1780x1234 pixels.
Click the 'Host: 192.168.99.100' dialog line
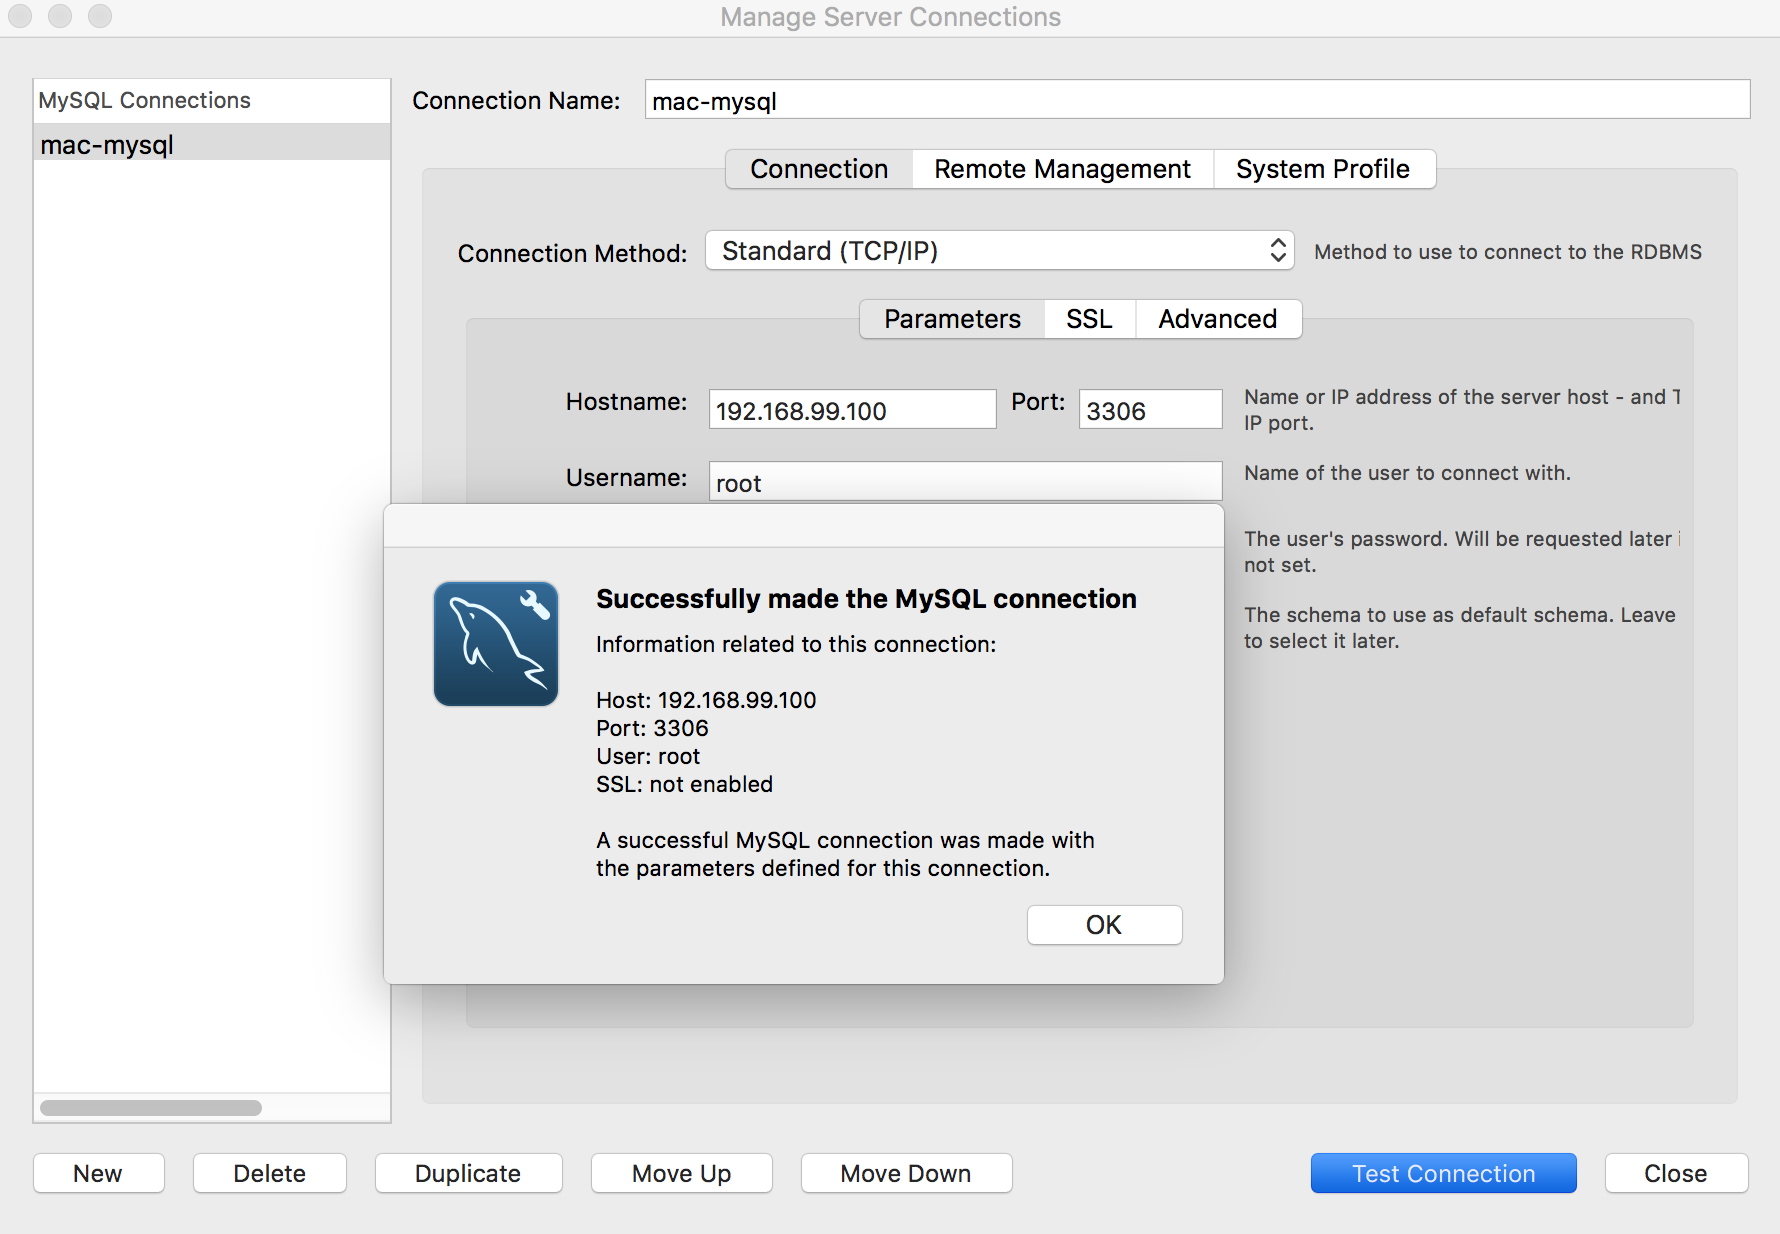(x=706, y=700)
